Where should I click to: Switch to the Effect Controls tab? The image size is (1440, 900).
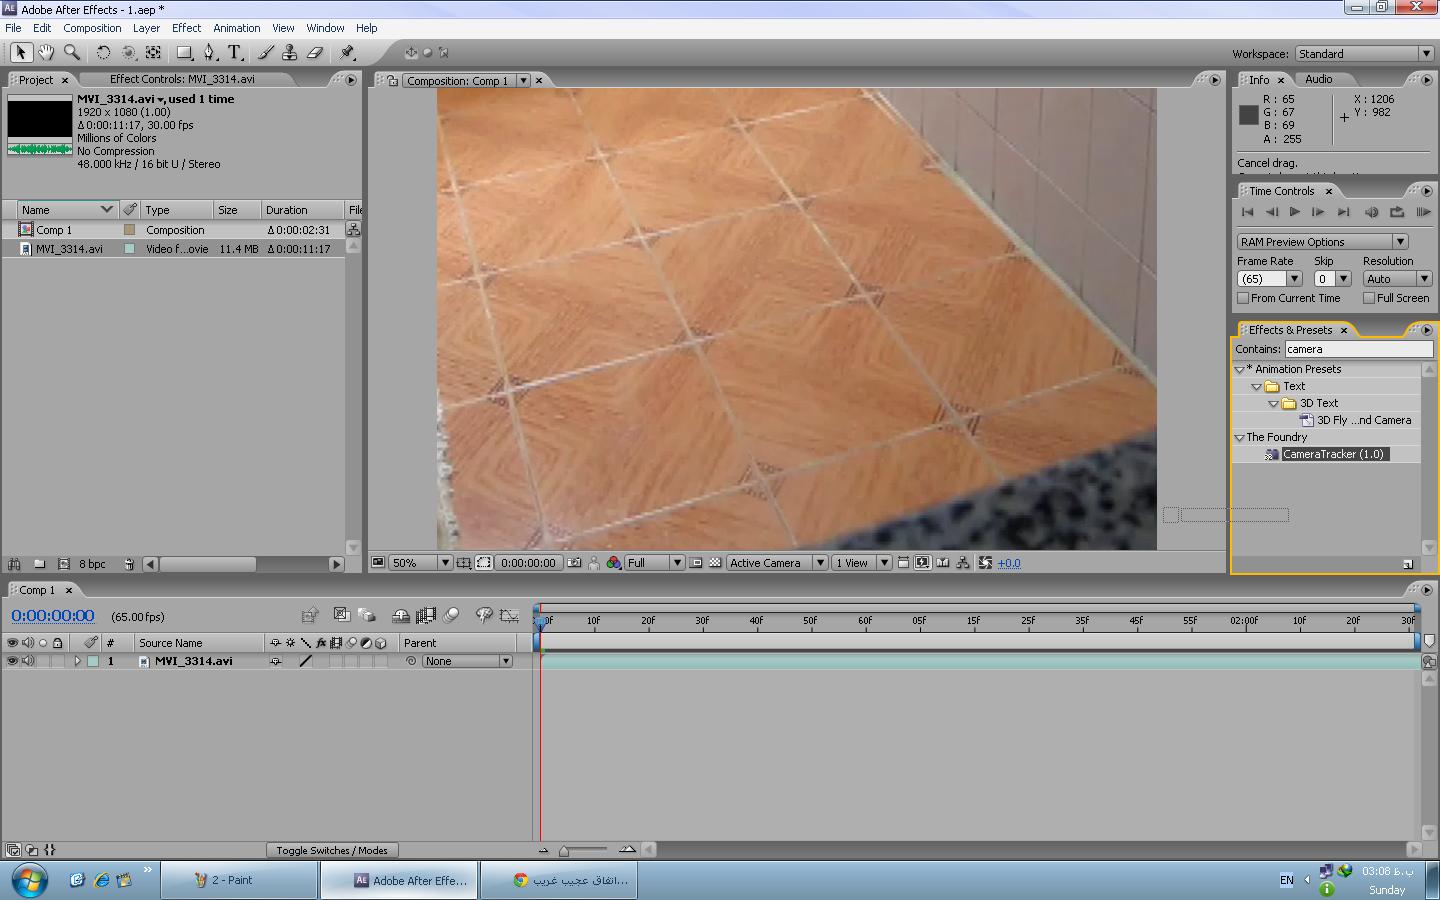click(x=182, y=79)
